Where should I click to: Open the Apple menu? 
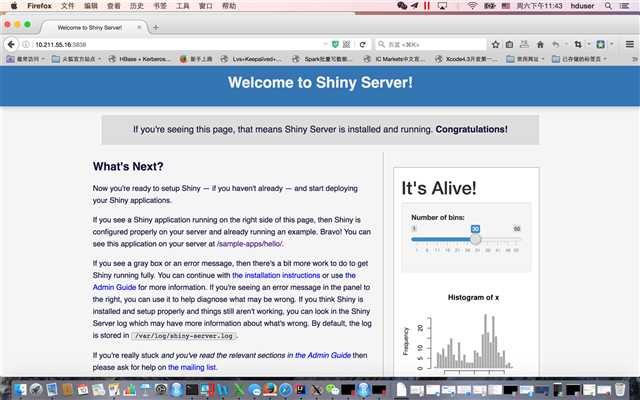tap(14, 6)
